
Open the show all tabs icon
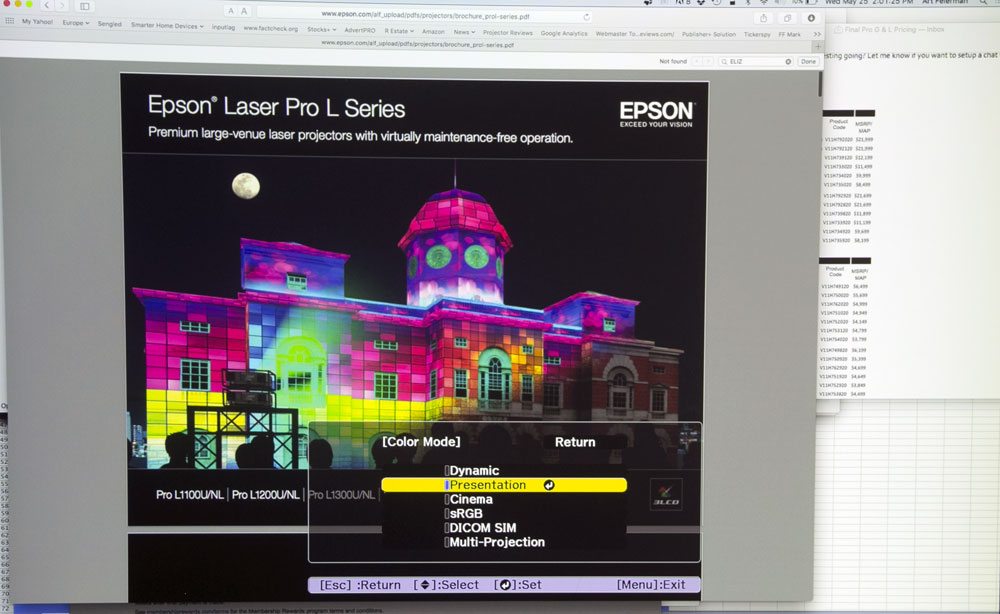coord(787,17)
